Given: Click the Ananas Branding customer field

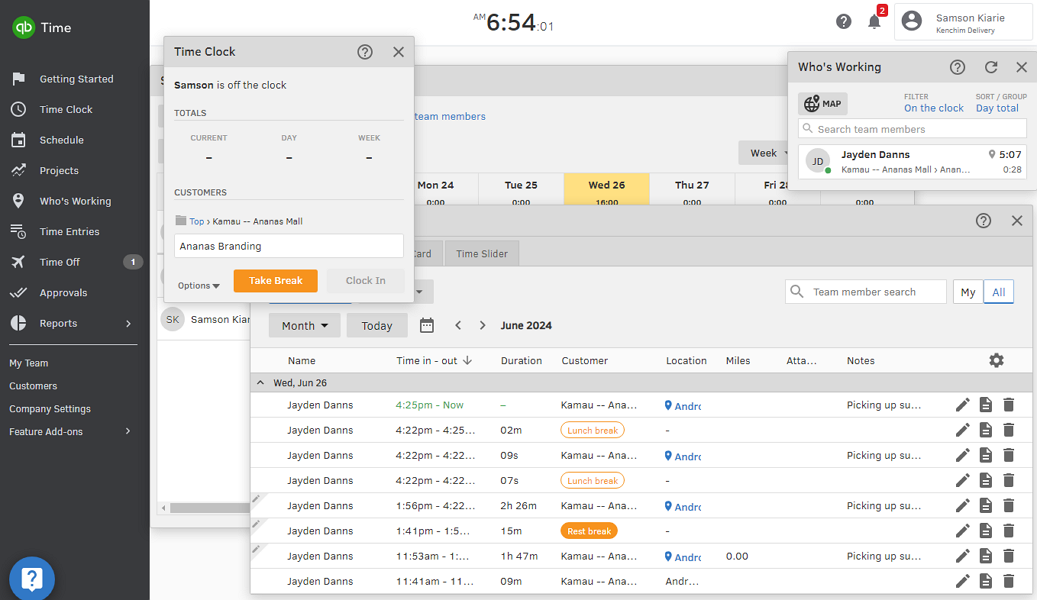Looking at the screenshot, I should pyautogui.click(x=288, y=244).
